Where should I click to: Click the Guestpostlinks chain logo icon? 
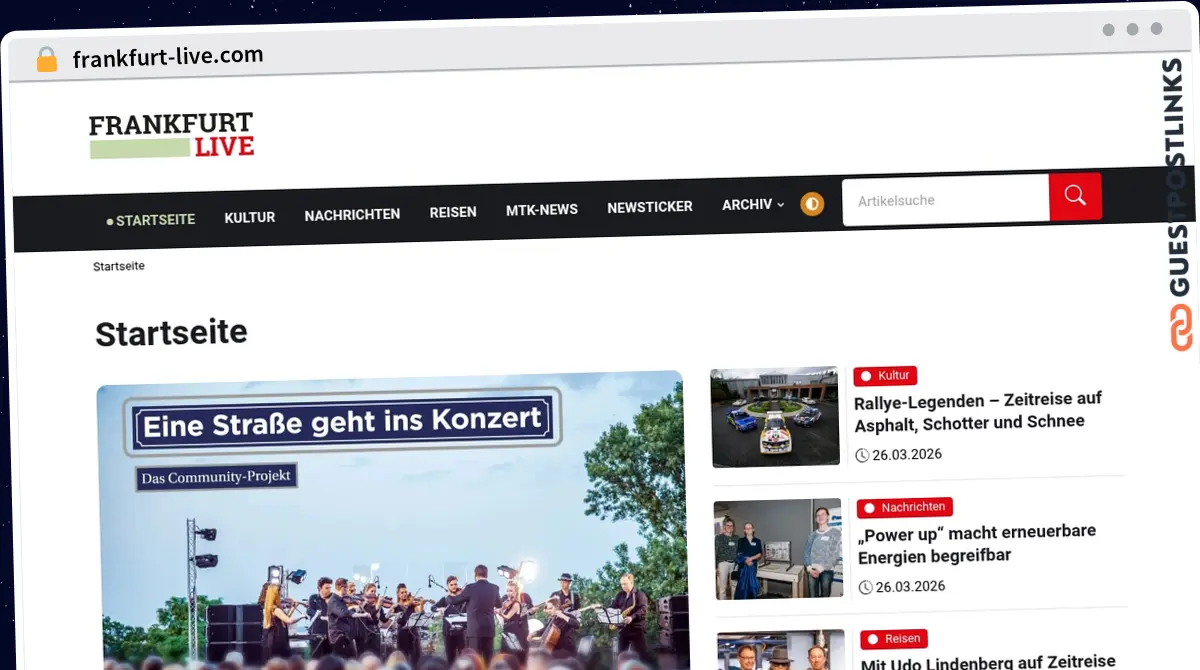1181,328
